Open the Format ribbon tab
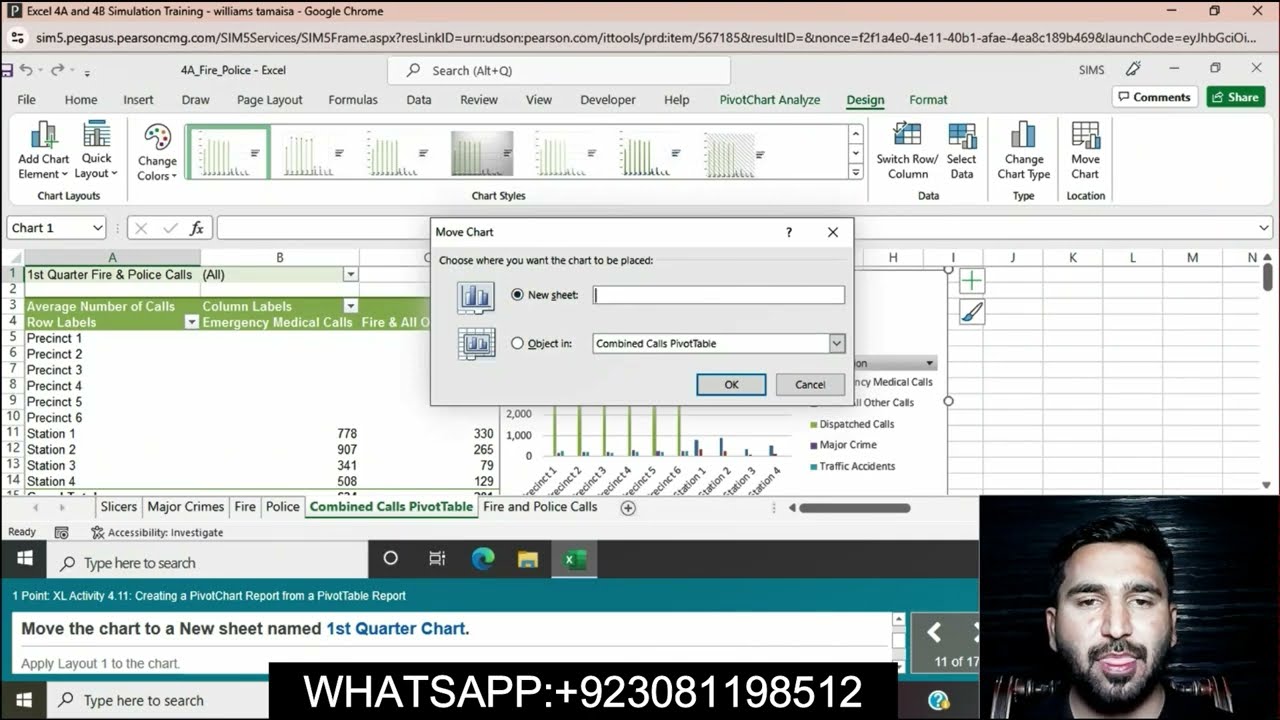The image size is (1280, 720). [x=928, y=100]
